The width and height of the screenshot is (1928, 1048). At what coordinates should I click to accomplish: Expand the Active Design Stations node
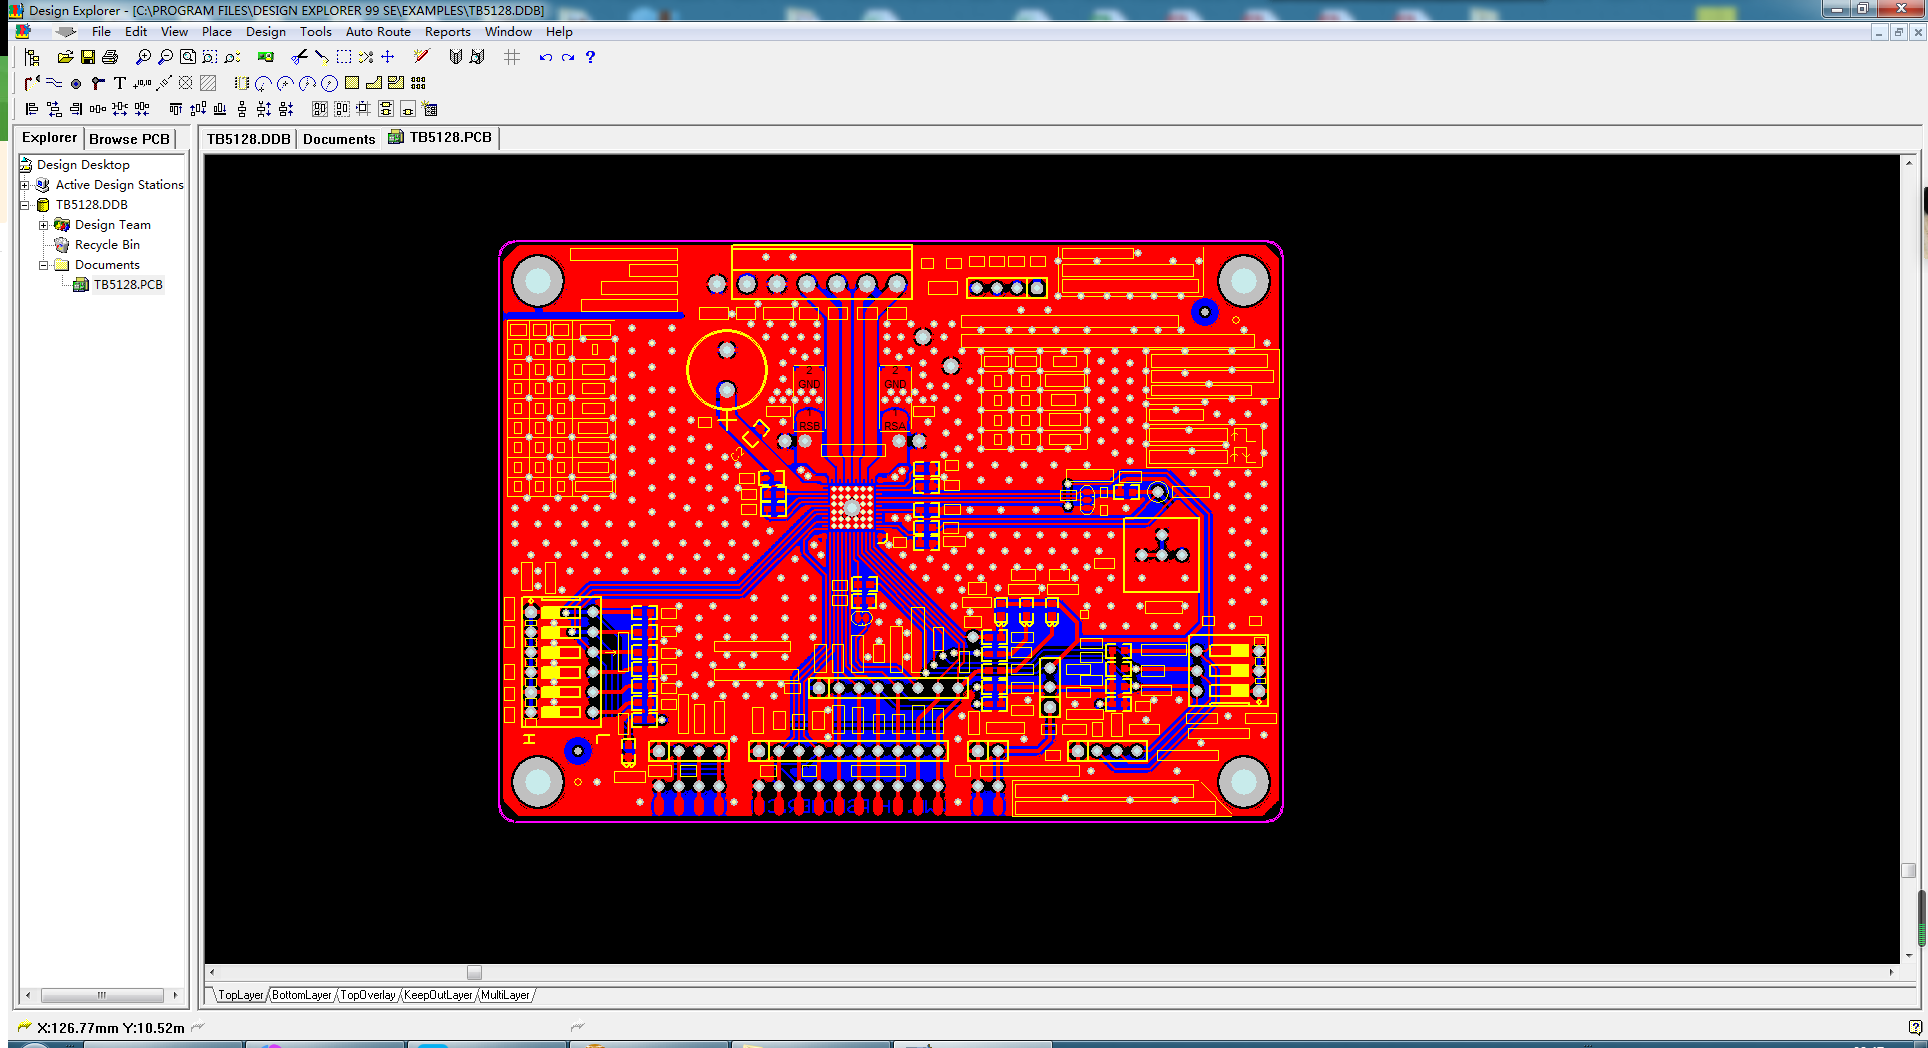(x=24, y=184)
